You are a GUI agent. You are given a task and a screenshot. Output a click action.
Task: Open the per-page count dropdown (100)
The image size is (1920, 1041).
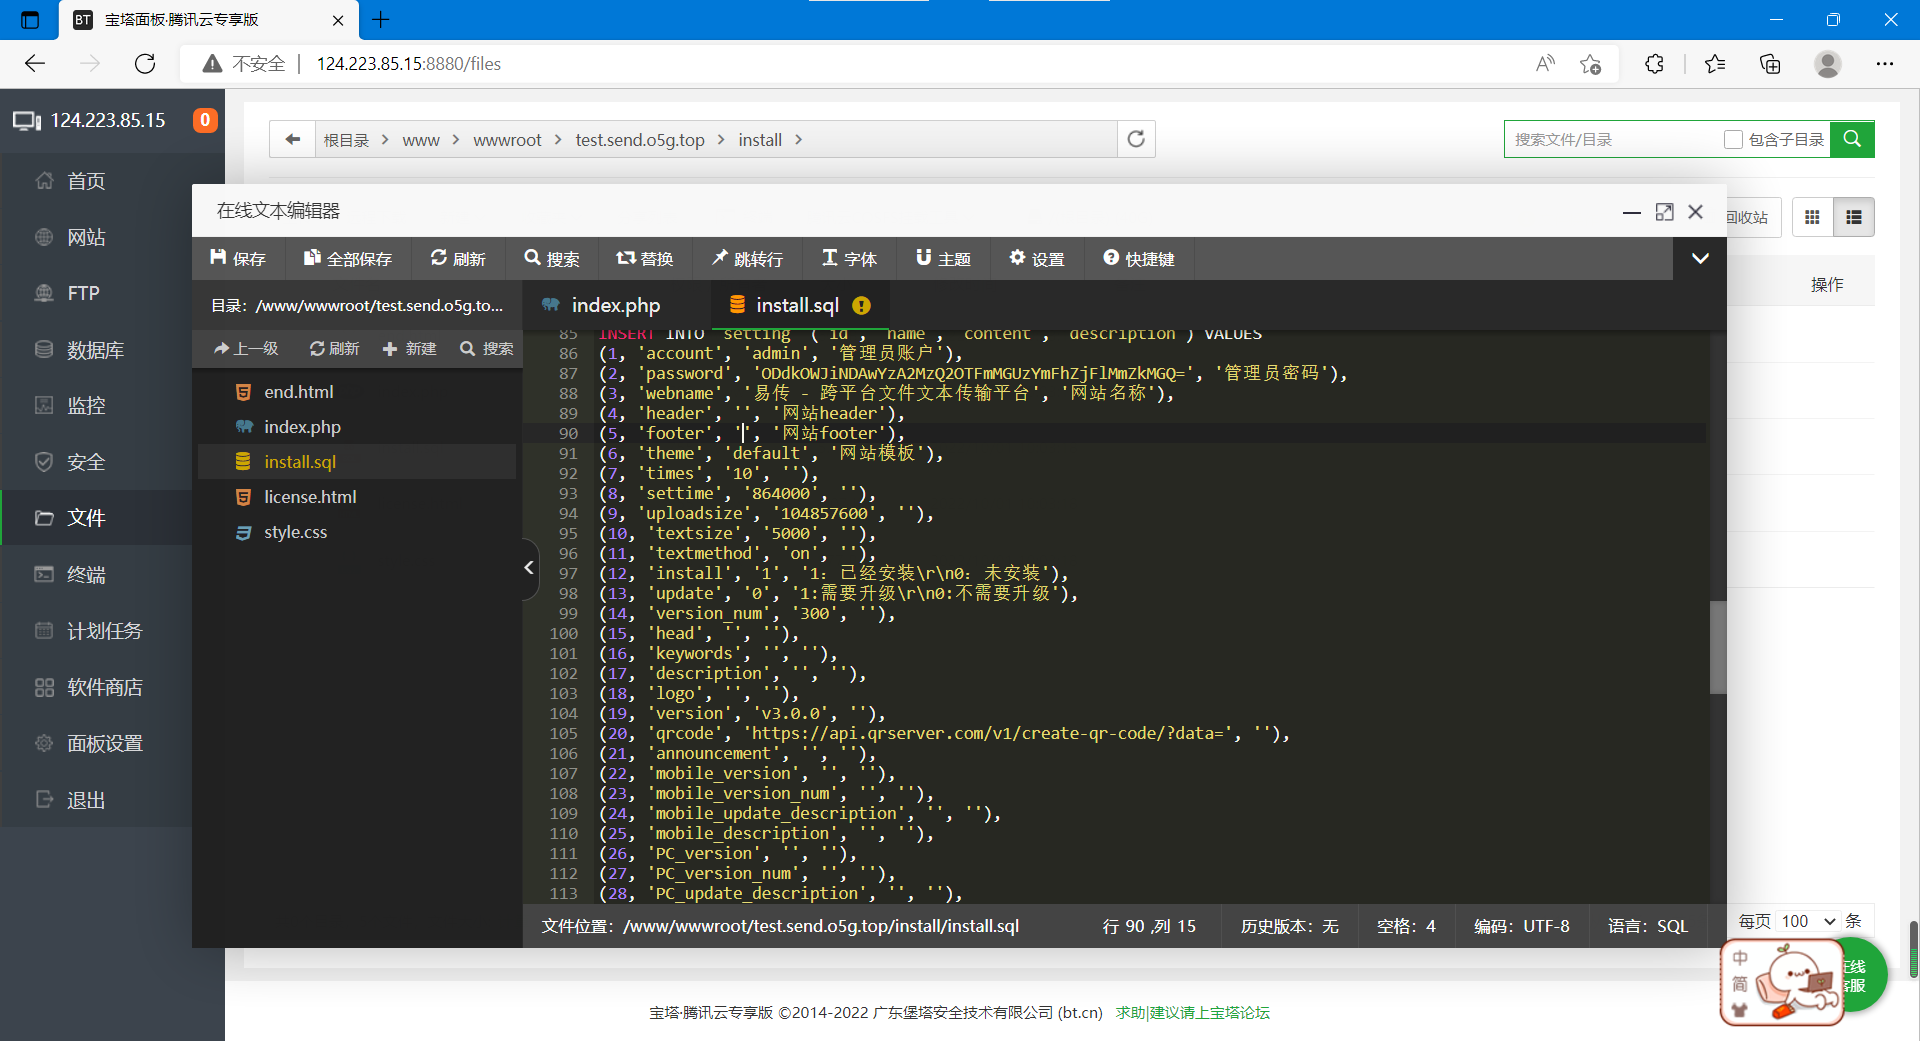(1809, 921)
